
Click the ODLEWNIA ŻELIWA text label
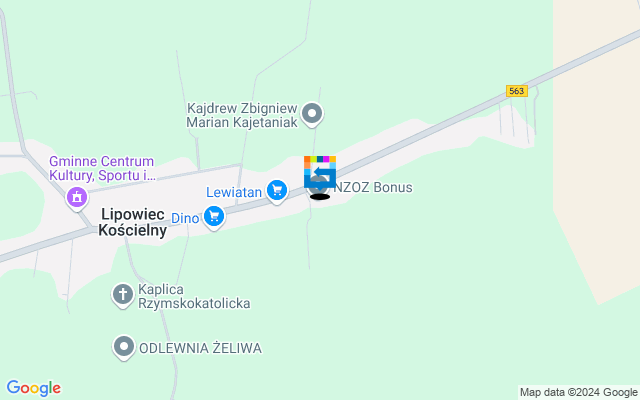coord(200,349)
